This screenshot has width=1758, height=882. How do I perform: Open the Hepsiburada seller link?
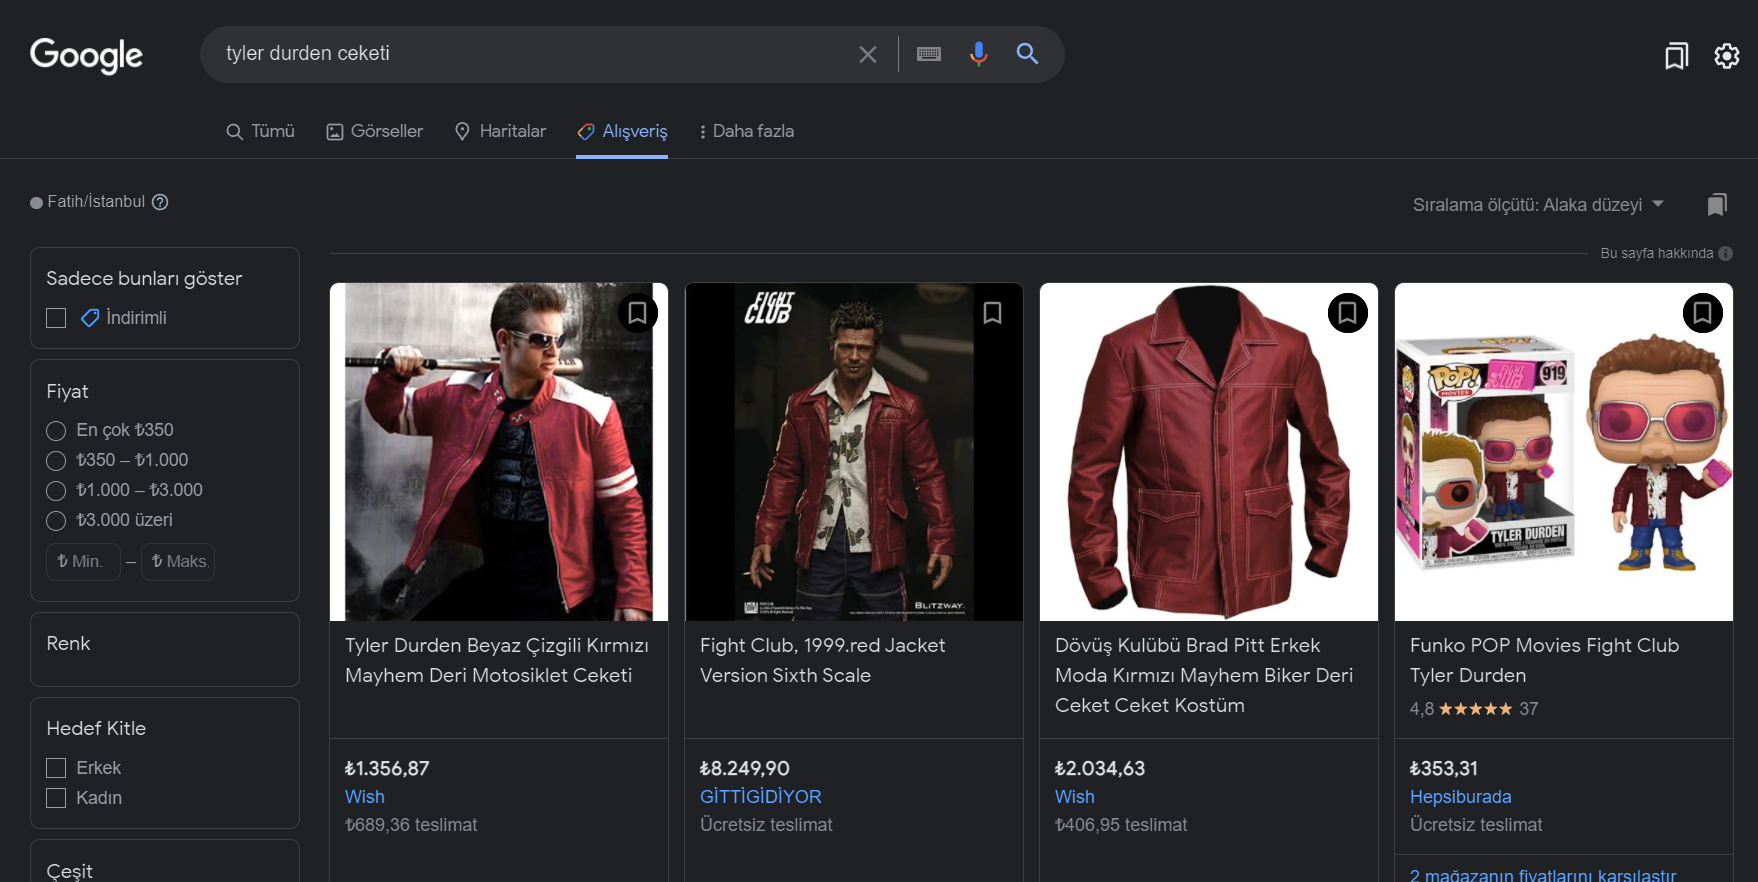(1460, 797)
